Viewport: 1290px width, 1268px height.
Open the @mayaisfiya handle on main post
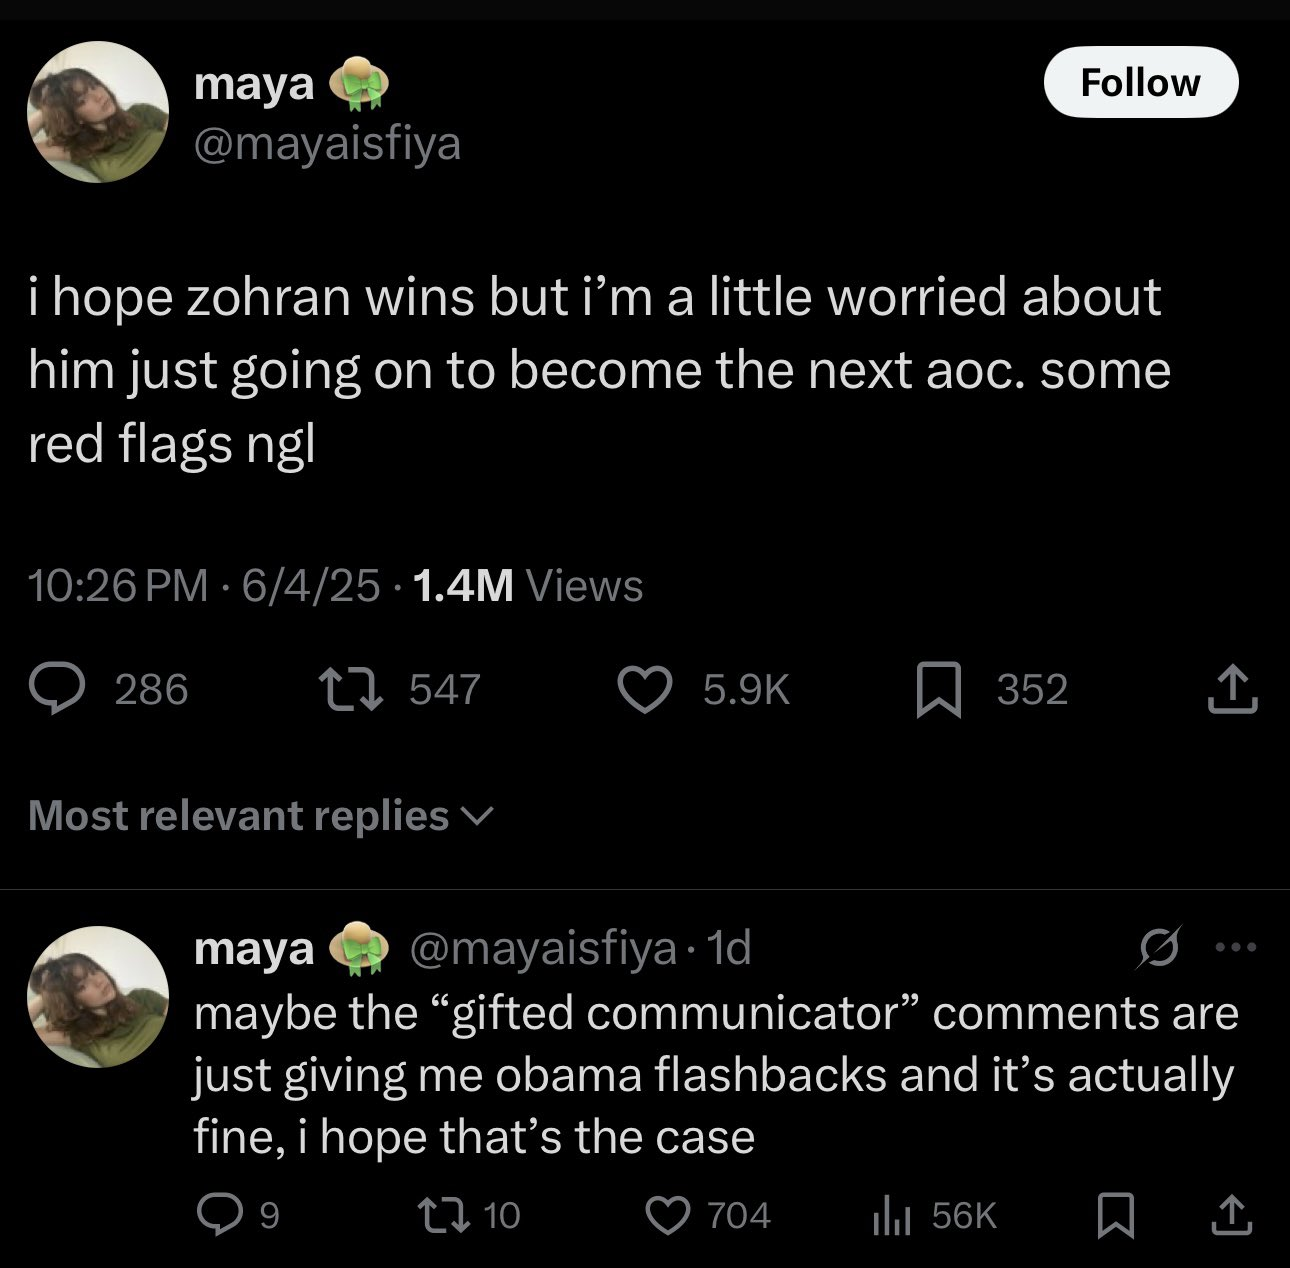click(x=327, y=144)
